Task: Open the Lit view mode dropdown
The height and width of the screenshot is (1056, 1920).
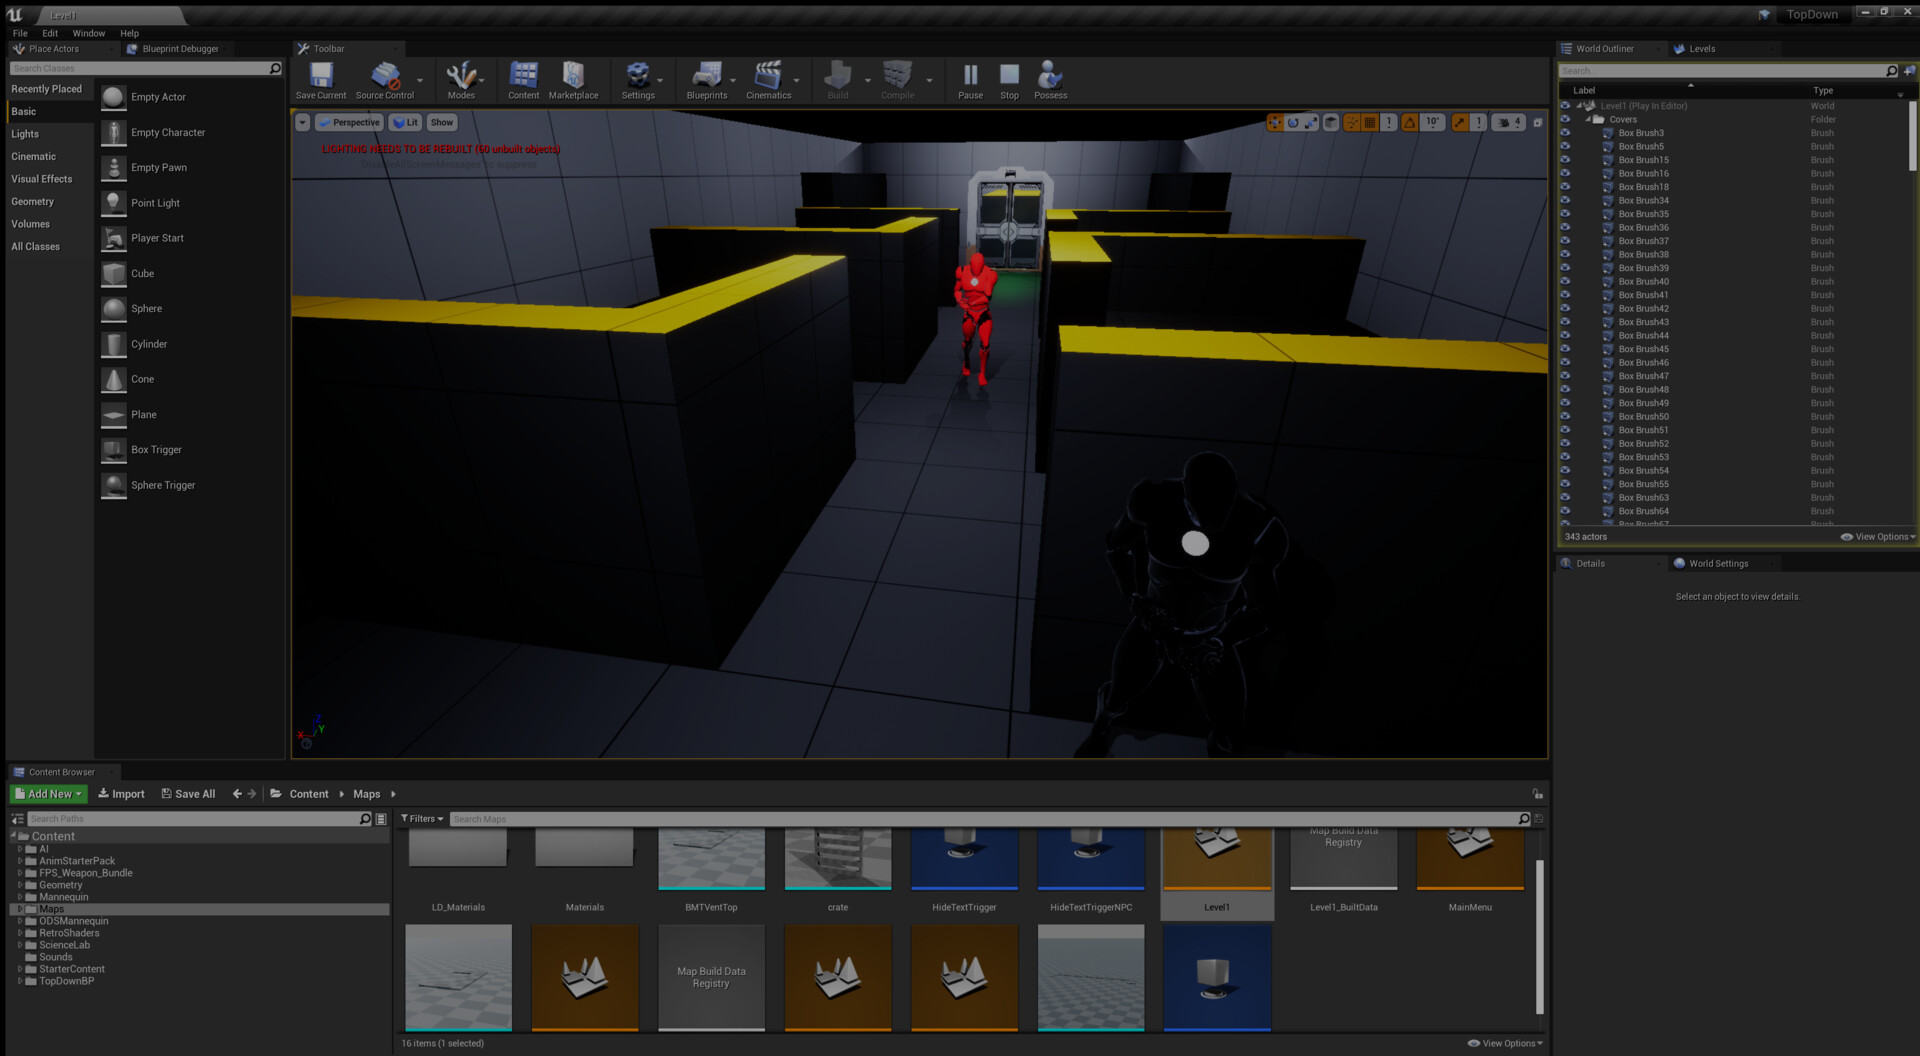Action: 405,122
